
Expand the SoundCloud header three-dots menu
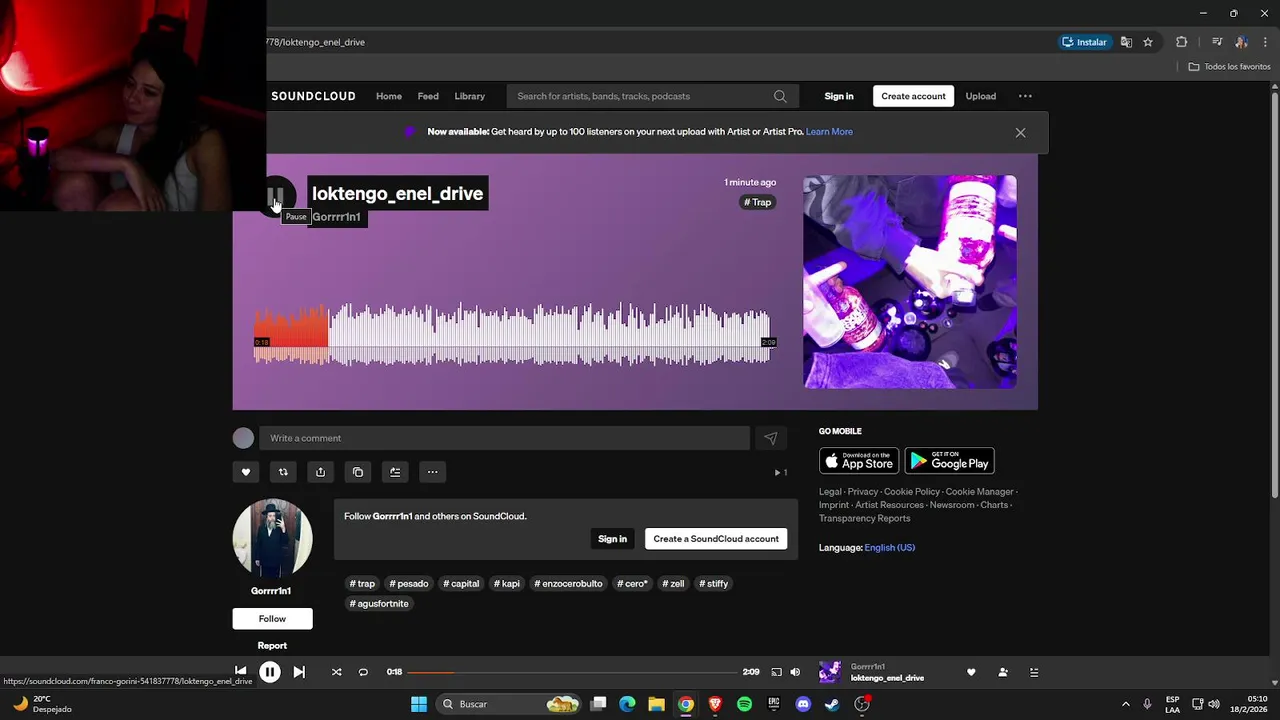(x=1025, y=96)
